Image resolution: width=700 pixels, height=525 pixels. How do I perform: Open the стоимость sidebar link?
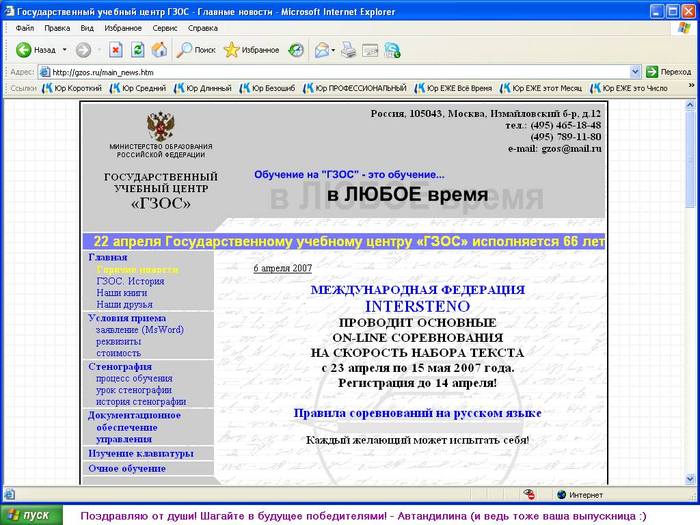point(118,353)
